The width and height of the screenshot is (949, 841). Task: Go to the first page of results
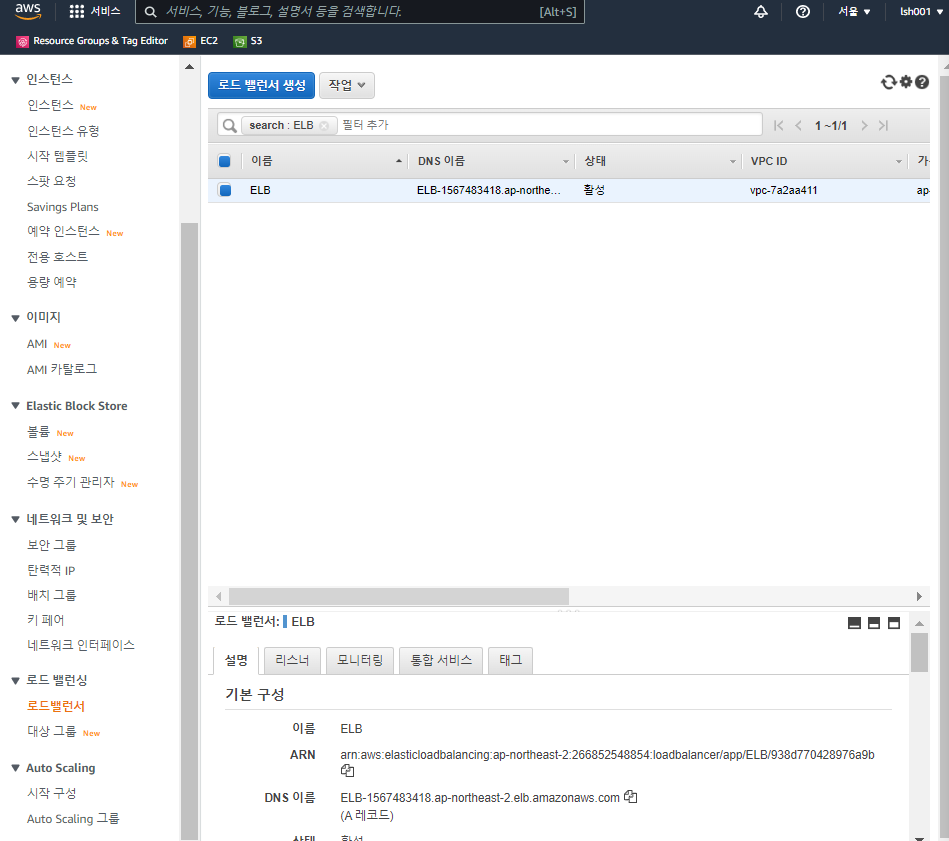click(779, 126)
